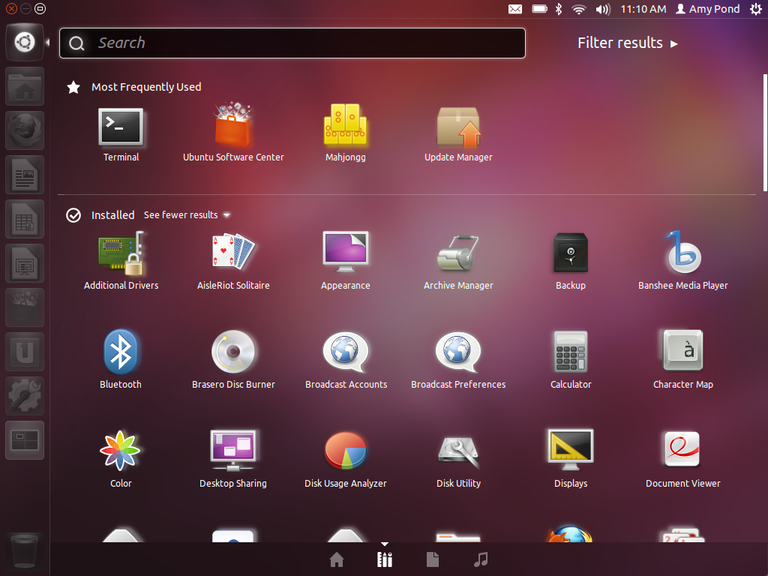The image size is (768, 576).
Task: Open the battery indicator menu
Action: pyautogui.click(x=539, y=9)
